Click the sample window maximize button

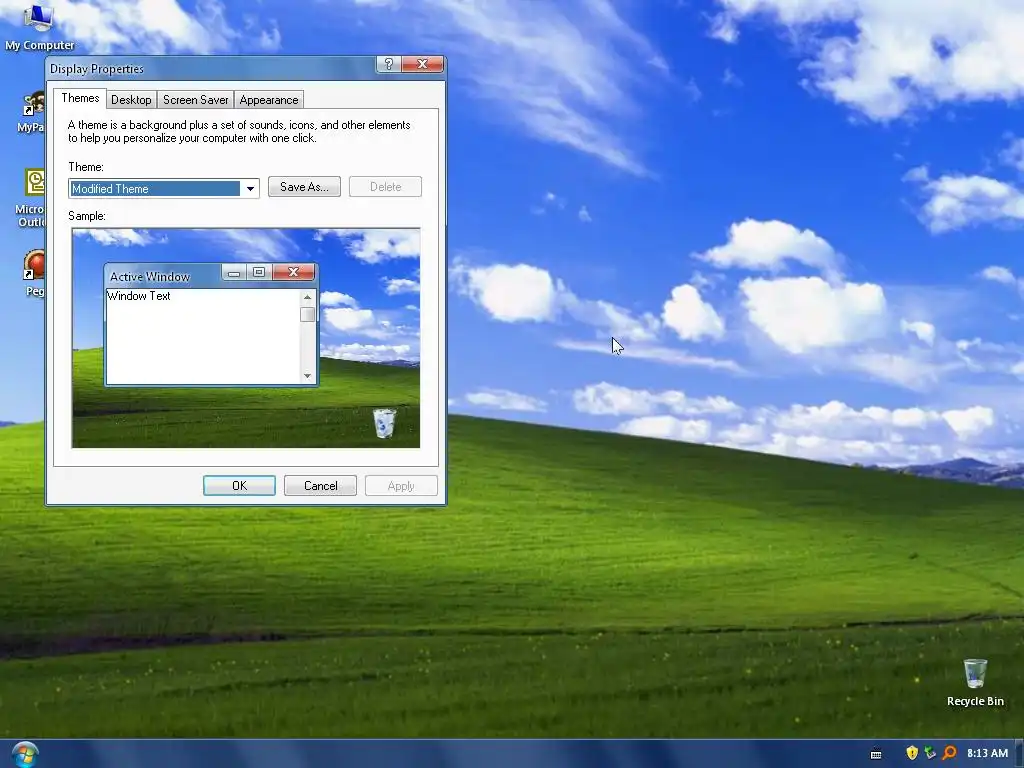coord(259,272)
